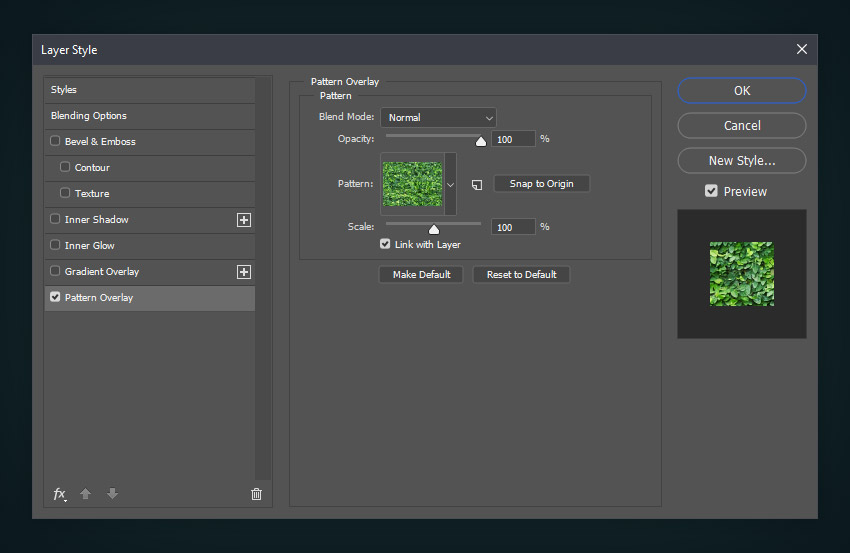Create new preset from current pattern icon
This screenshot has height=553, width=850.
coord(477,184)
